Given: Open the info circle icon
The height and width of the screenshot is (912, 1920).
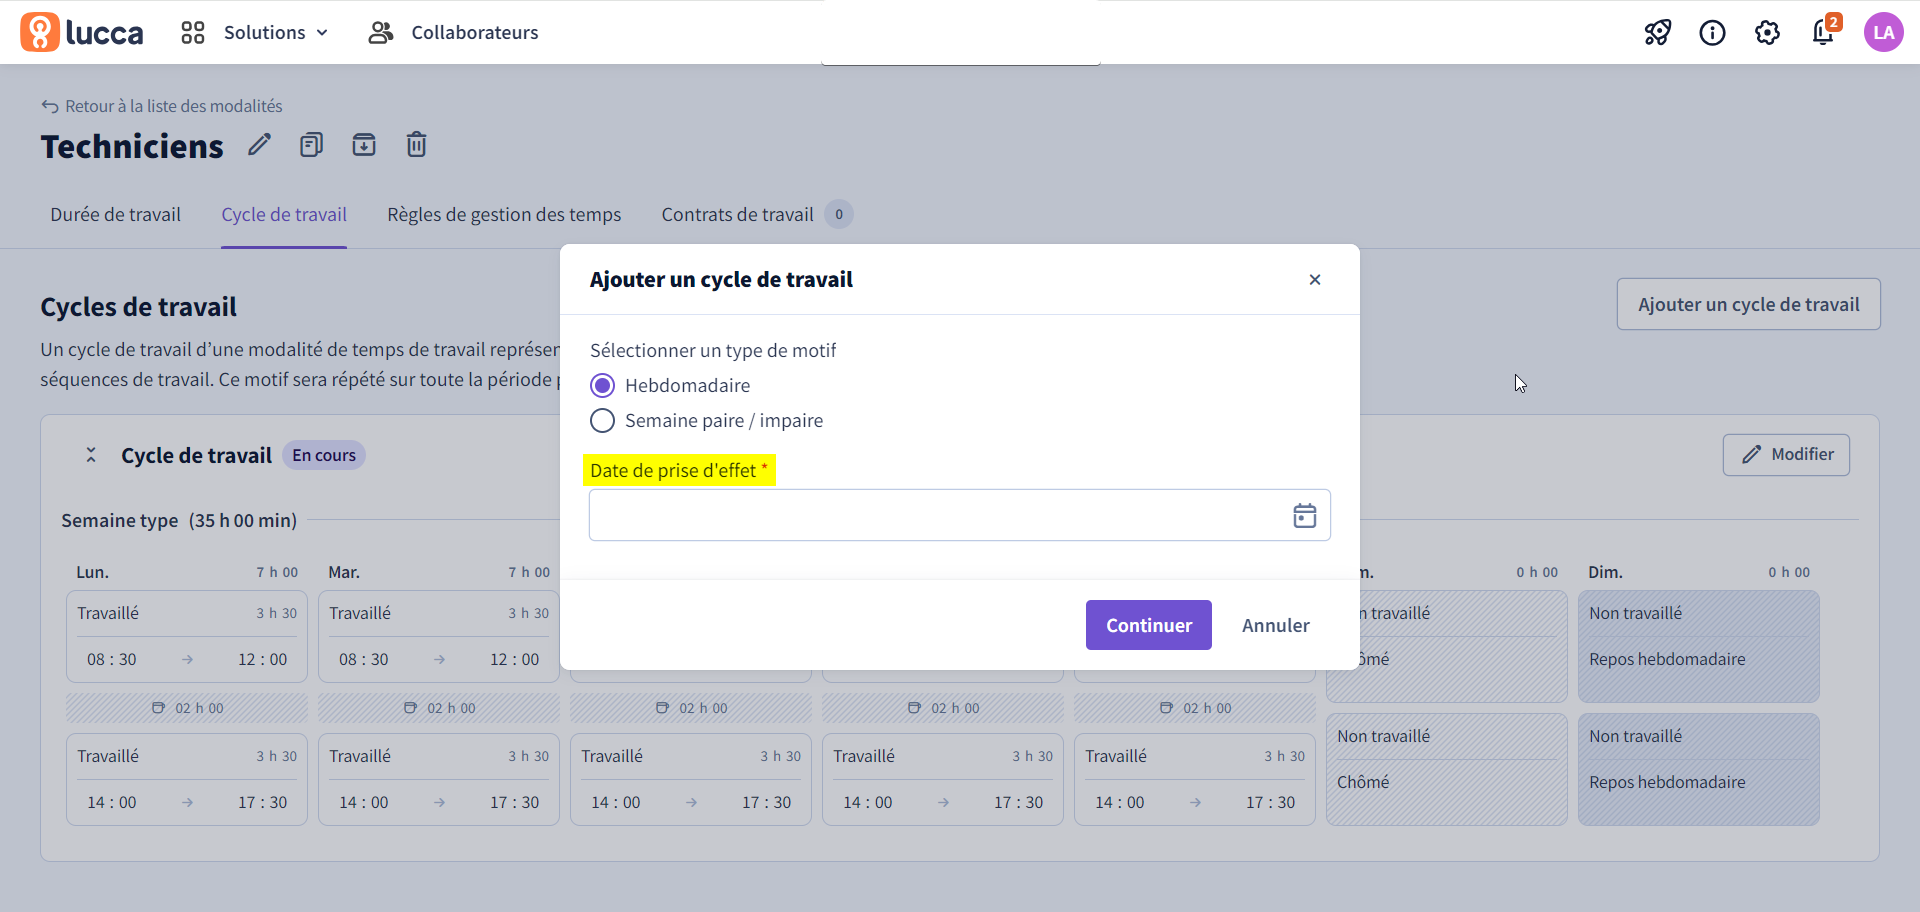Looking at the screenshot, I should coord(1713,33).
